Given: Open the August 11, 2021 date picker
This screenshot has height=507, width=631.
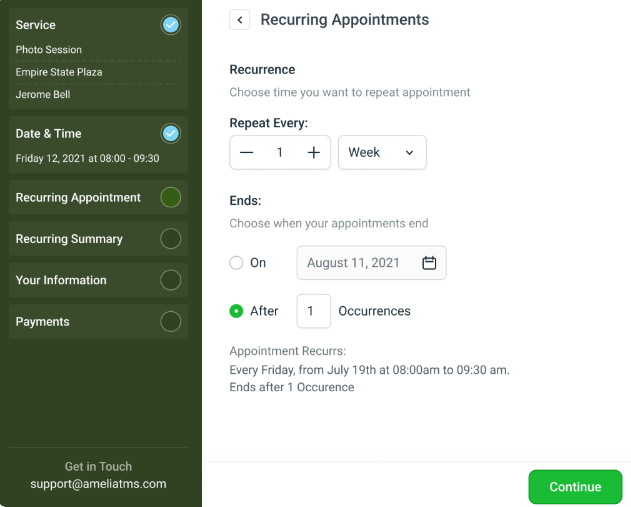Looking at the screenshot, I should coord(354,263).
